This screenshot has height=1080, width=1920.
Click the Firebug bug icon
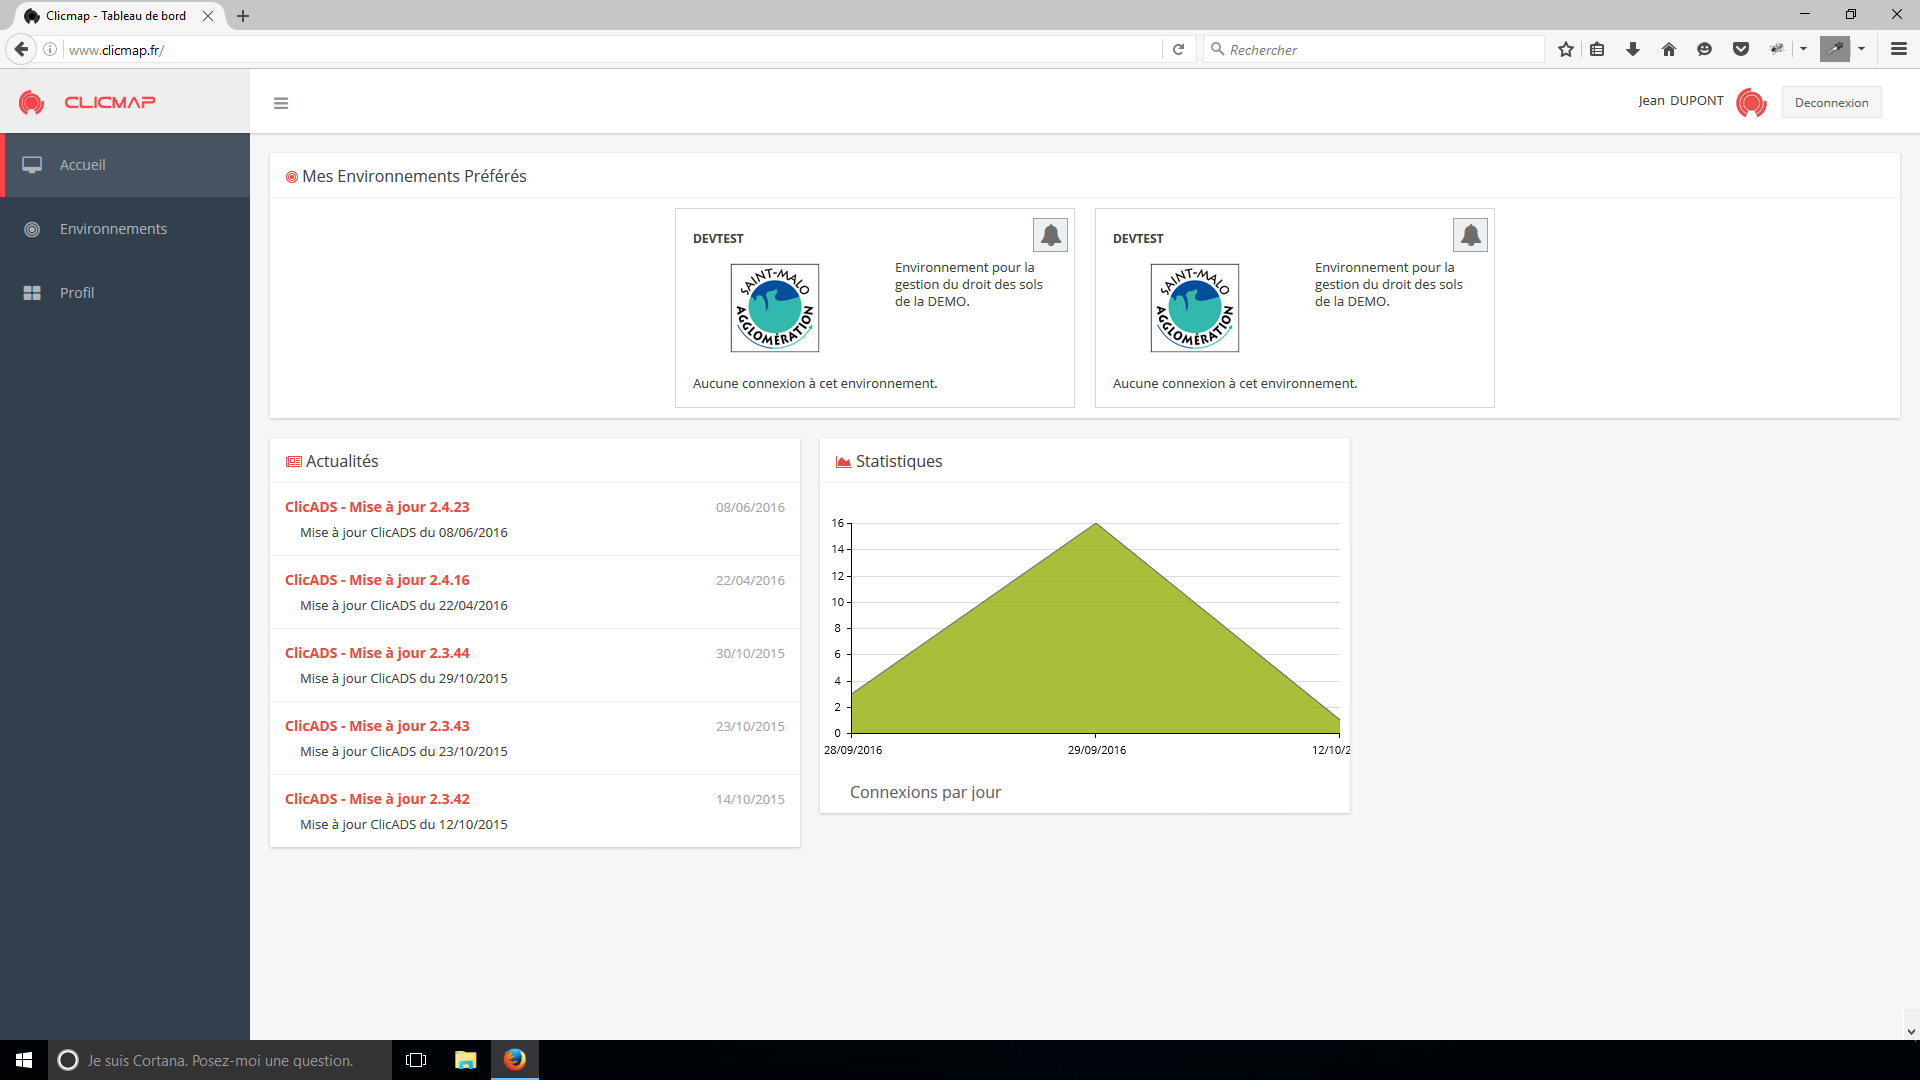tap(1777, 49)
